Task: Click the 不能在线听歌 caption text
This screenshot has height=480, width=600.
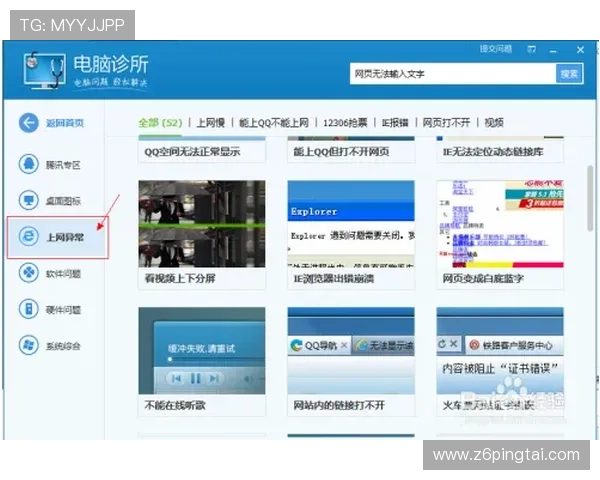Action: pyautogui.click(x=175, y=405)
